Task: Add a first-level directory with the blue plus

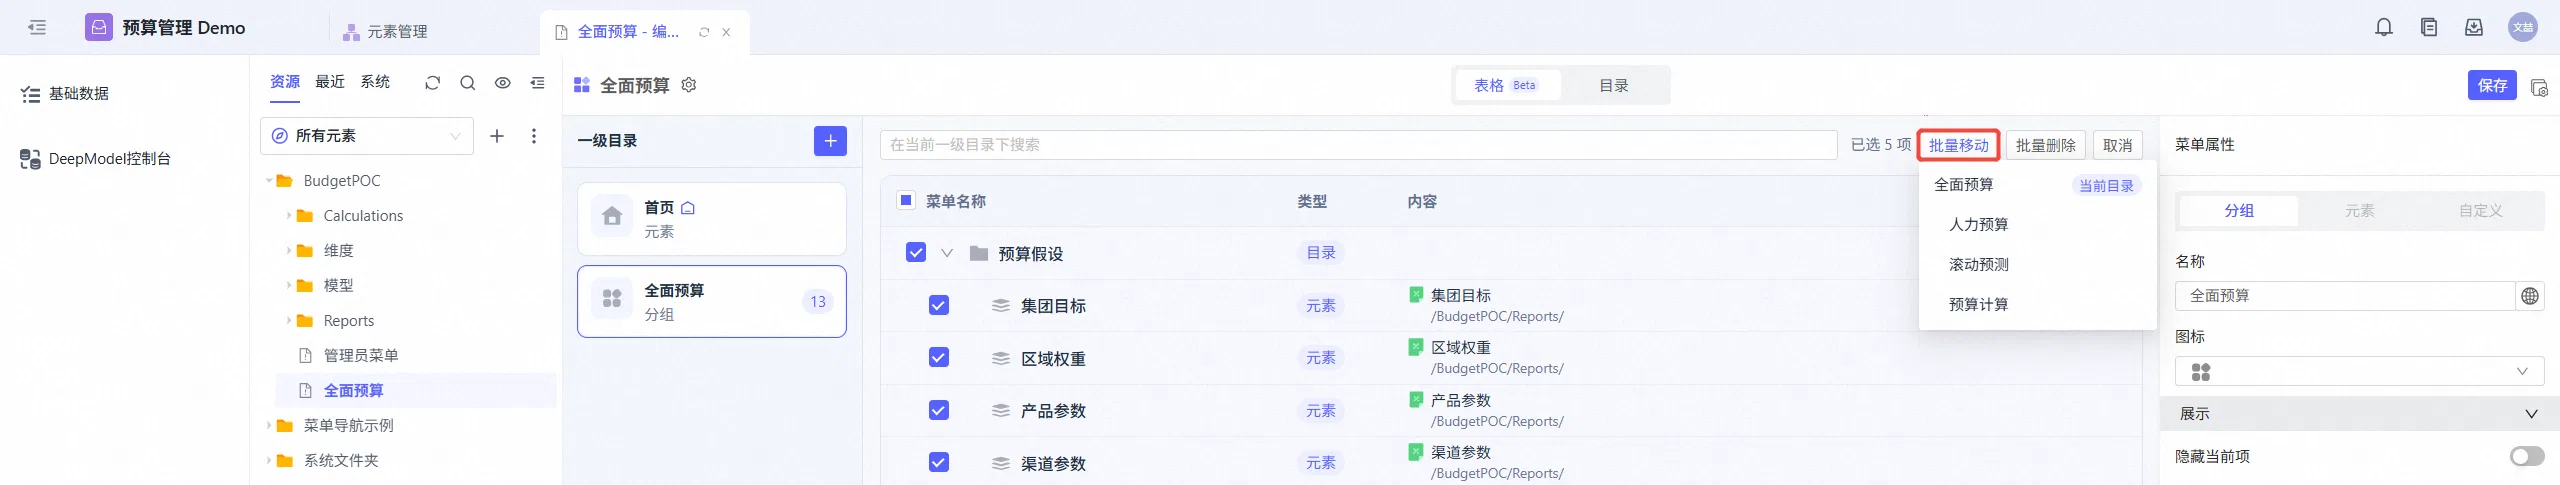Action: point(830,141)
